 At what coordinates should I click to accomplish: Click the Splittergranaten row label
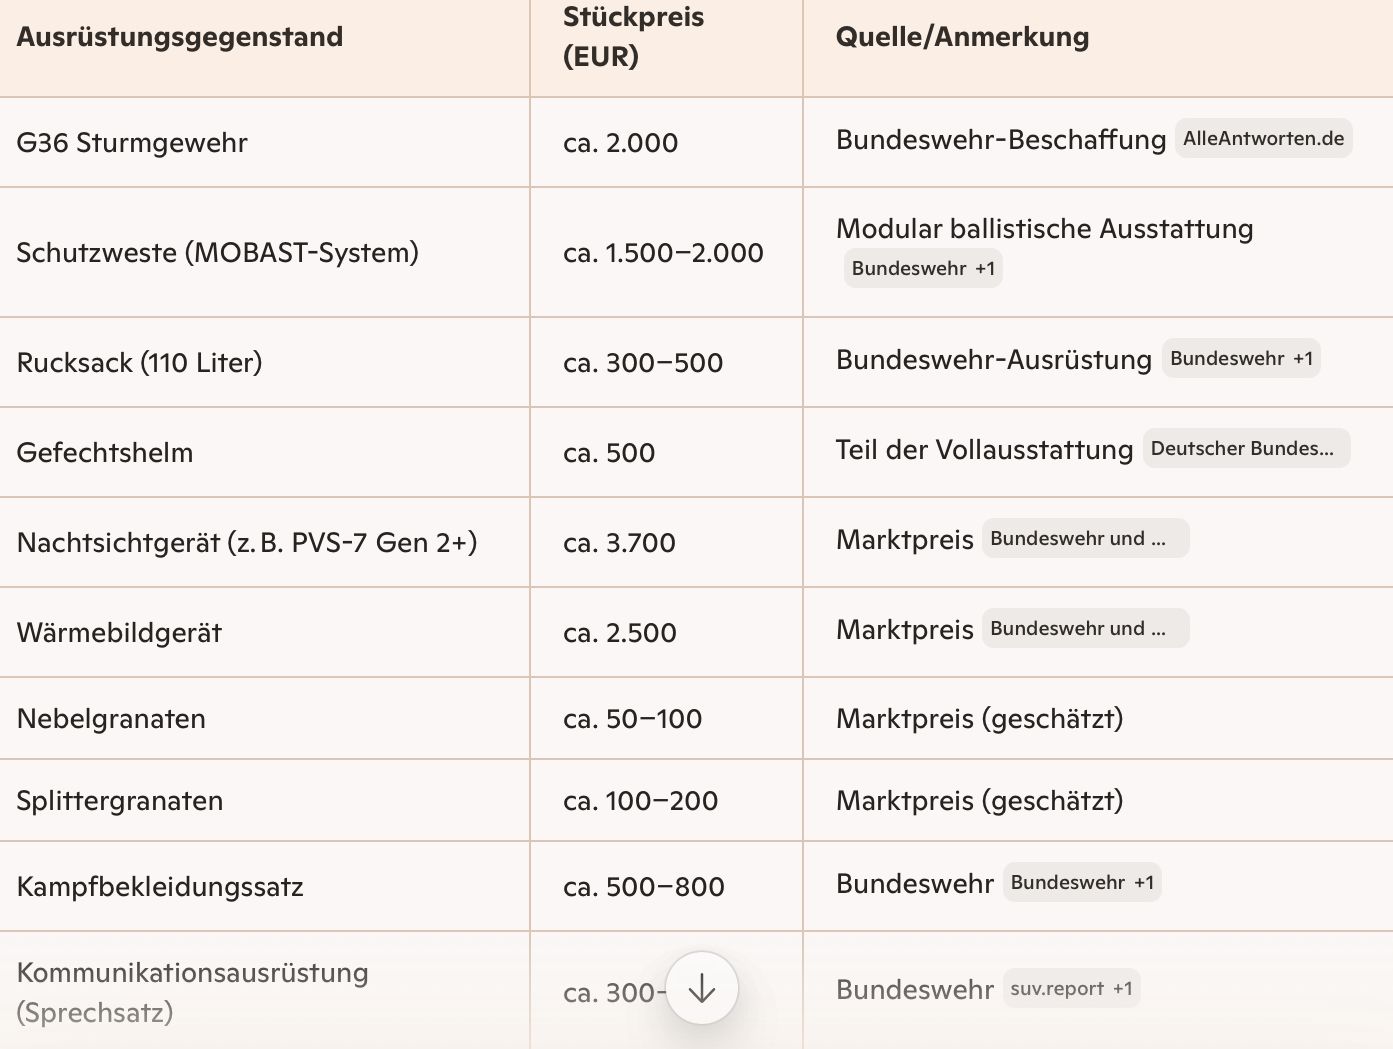tap(120, 801)
